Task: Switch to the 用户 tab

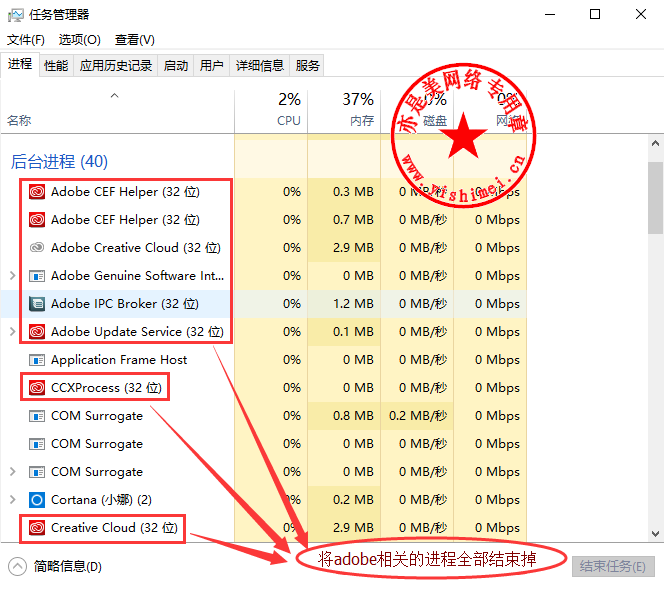Action: (211, 66)
